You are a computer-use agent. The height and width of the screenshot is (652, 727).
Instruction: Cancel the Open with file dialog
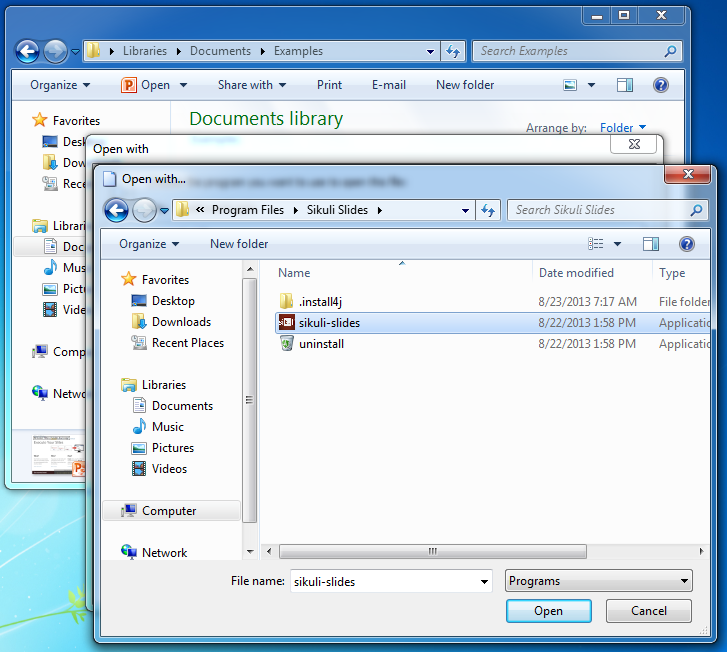point(649,611)
